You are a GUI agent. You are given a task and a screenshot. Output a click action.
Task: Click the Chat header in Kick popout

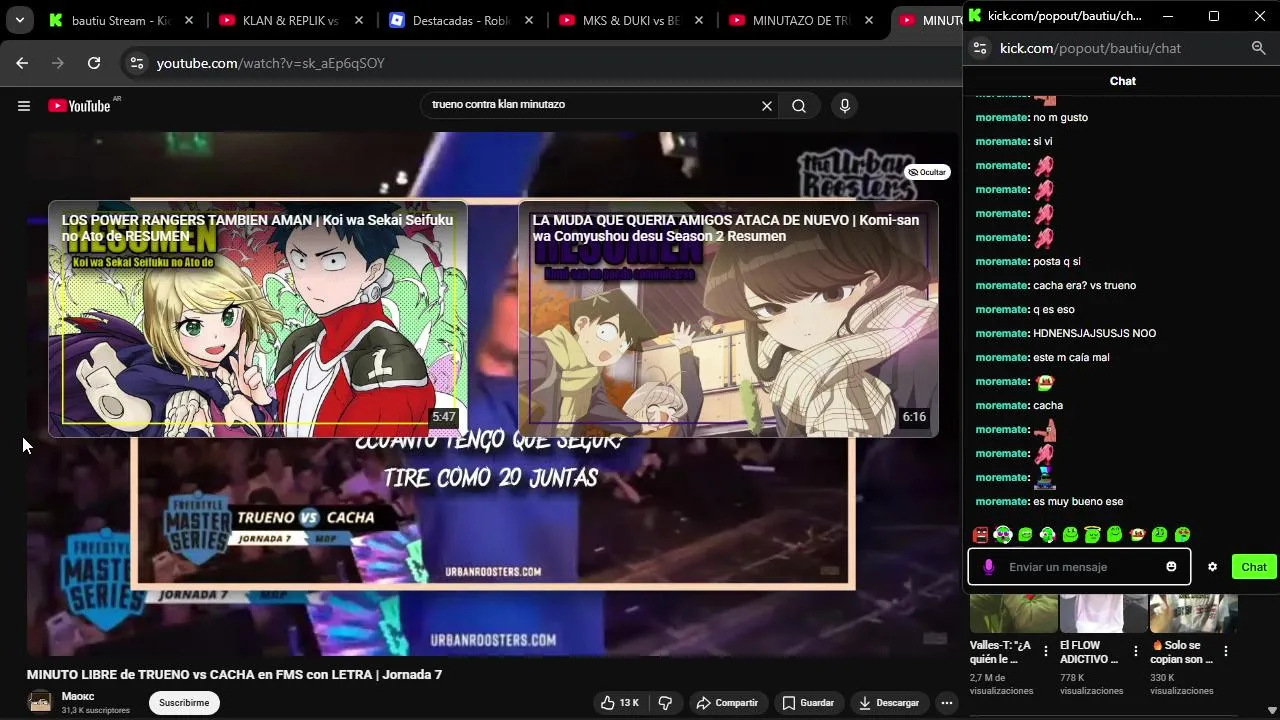click(x=1123, y=81)
